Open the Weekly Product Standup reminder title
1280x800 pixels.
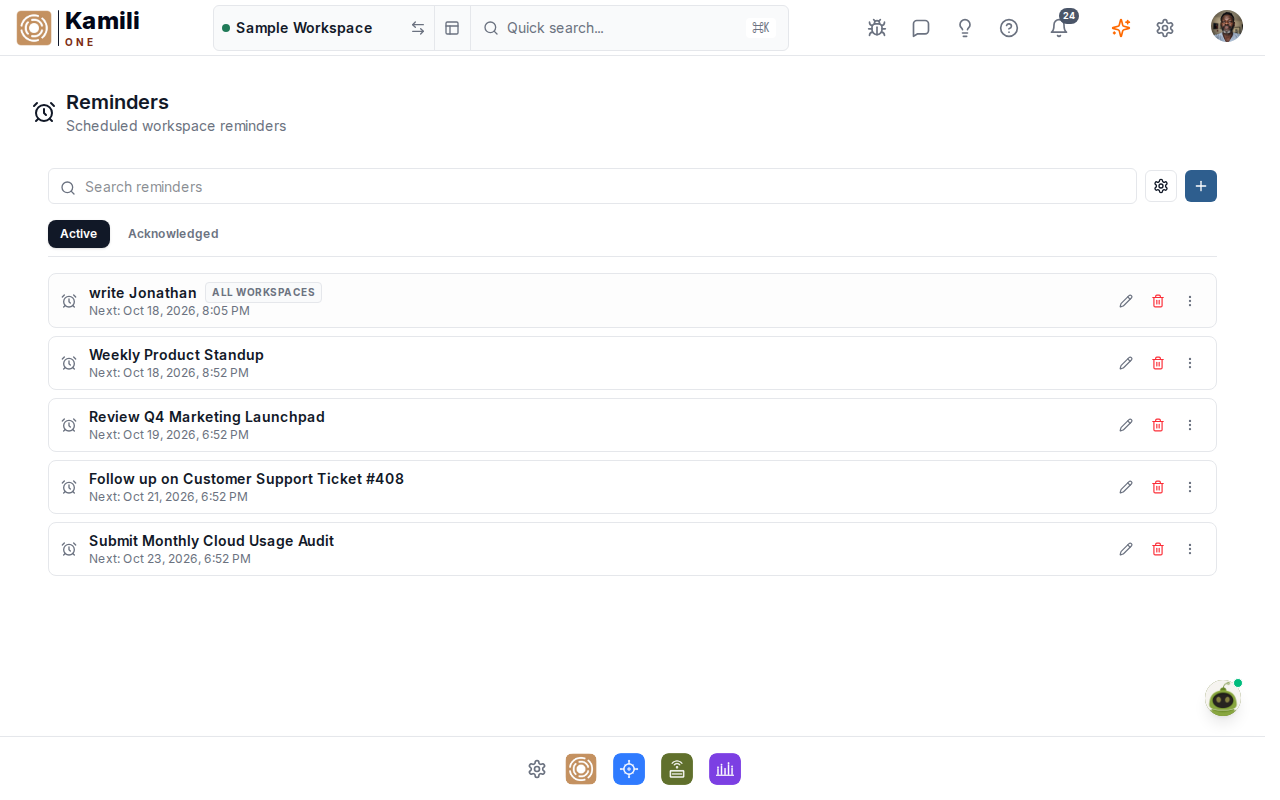pos(176,355)
